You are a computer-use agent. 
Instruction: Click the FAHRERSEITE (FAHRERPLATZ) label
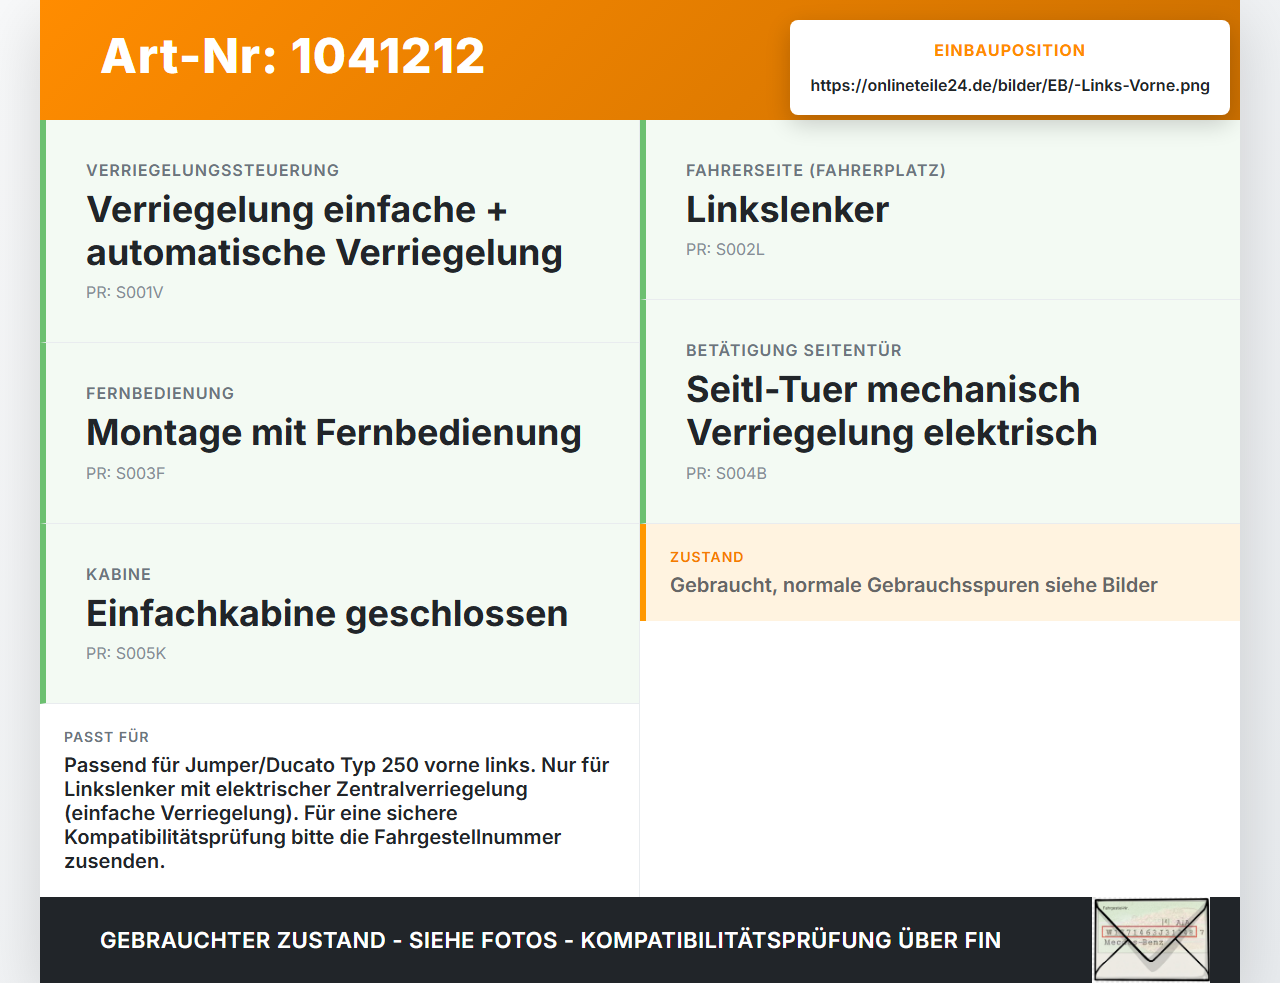(x=816, y=170)
